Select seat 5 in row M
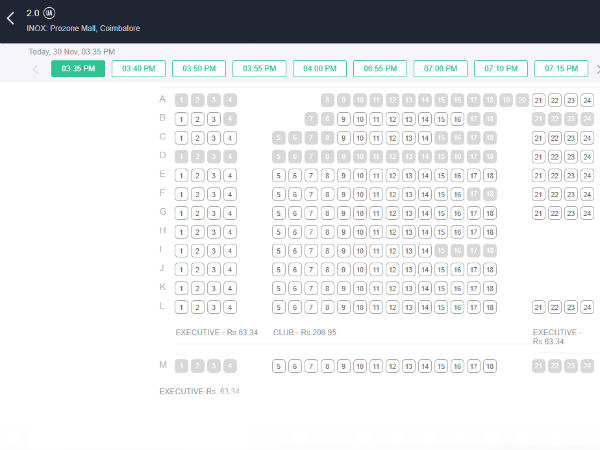The height and width of the screenshot is (450, 600). pos(279,366)
